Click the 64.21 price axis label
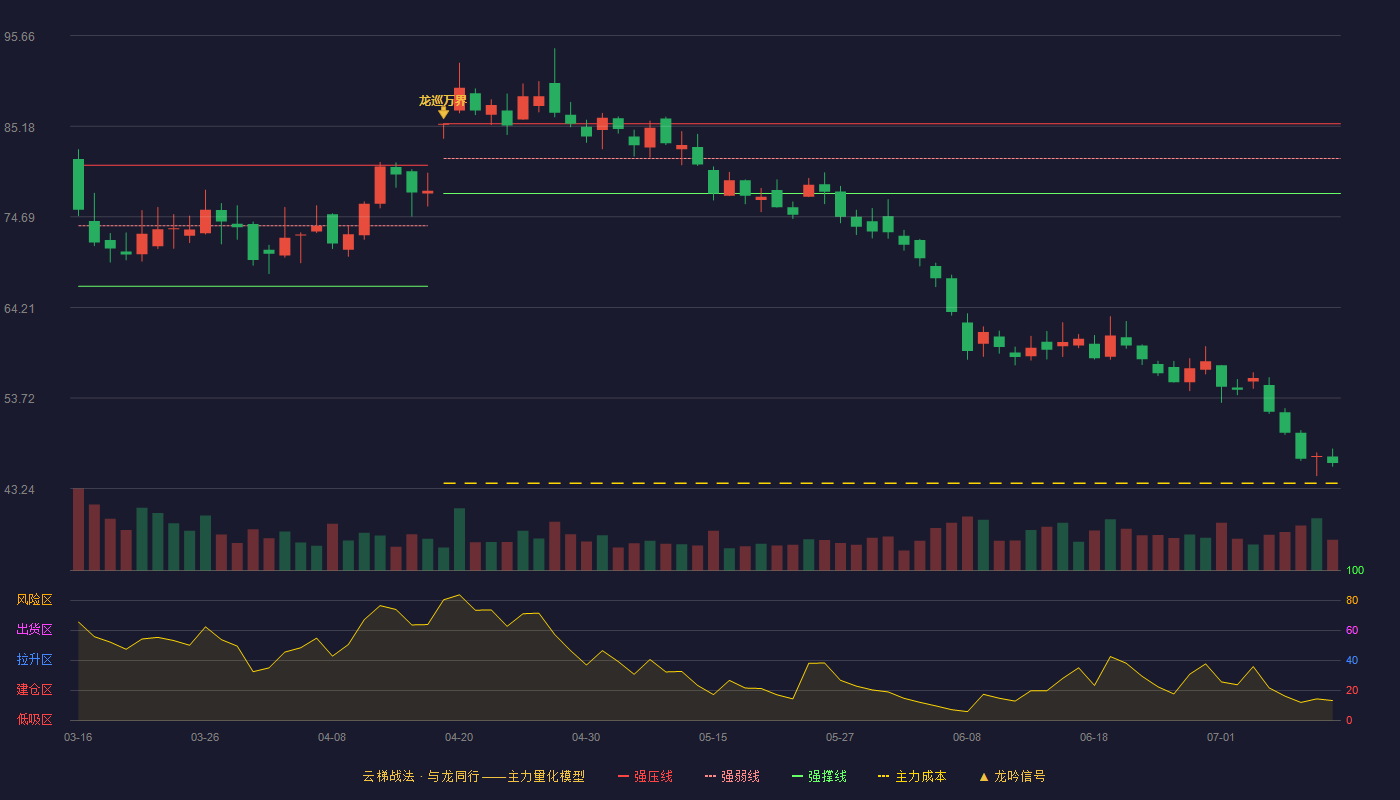Viewport: 1400px width, 800px height. pos(19,309)
